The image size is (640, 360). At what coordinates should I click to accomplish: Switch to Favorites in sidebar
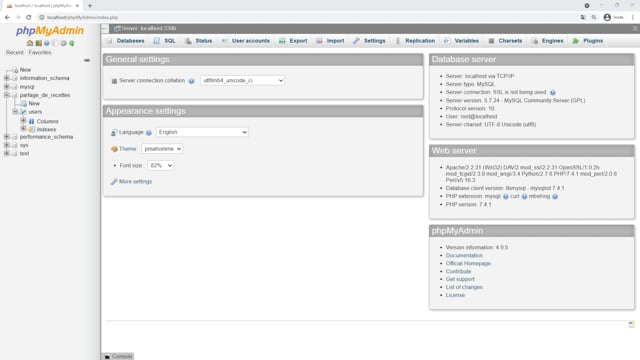point(40,53)
